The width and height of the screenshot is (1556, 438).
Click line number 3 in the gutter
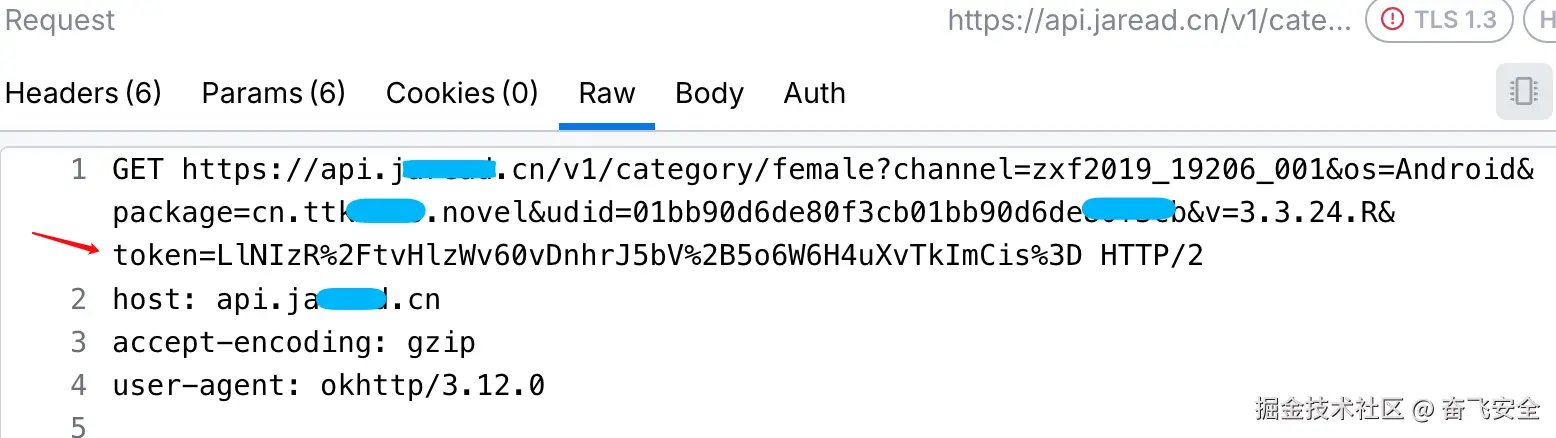[79, 343]
